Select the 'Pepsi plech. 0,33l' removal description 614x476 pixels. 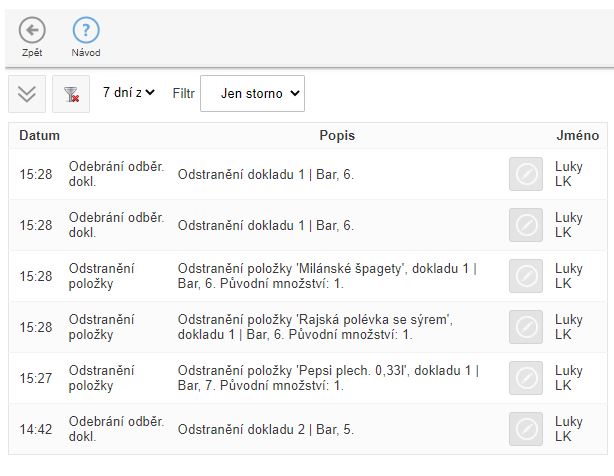[327, 377]
